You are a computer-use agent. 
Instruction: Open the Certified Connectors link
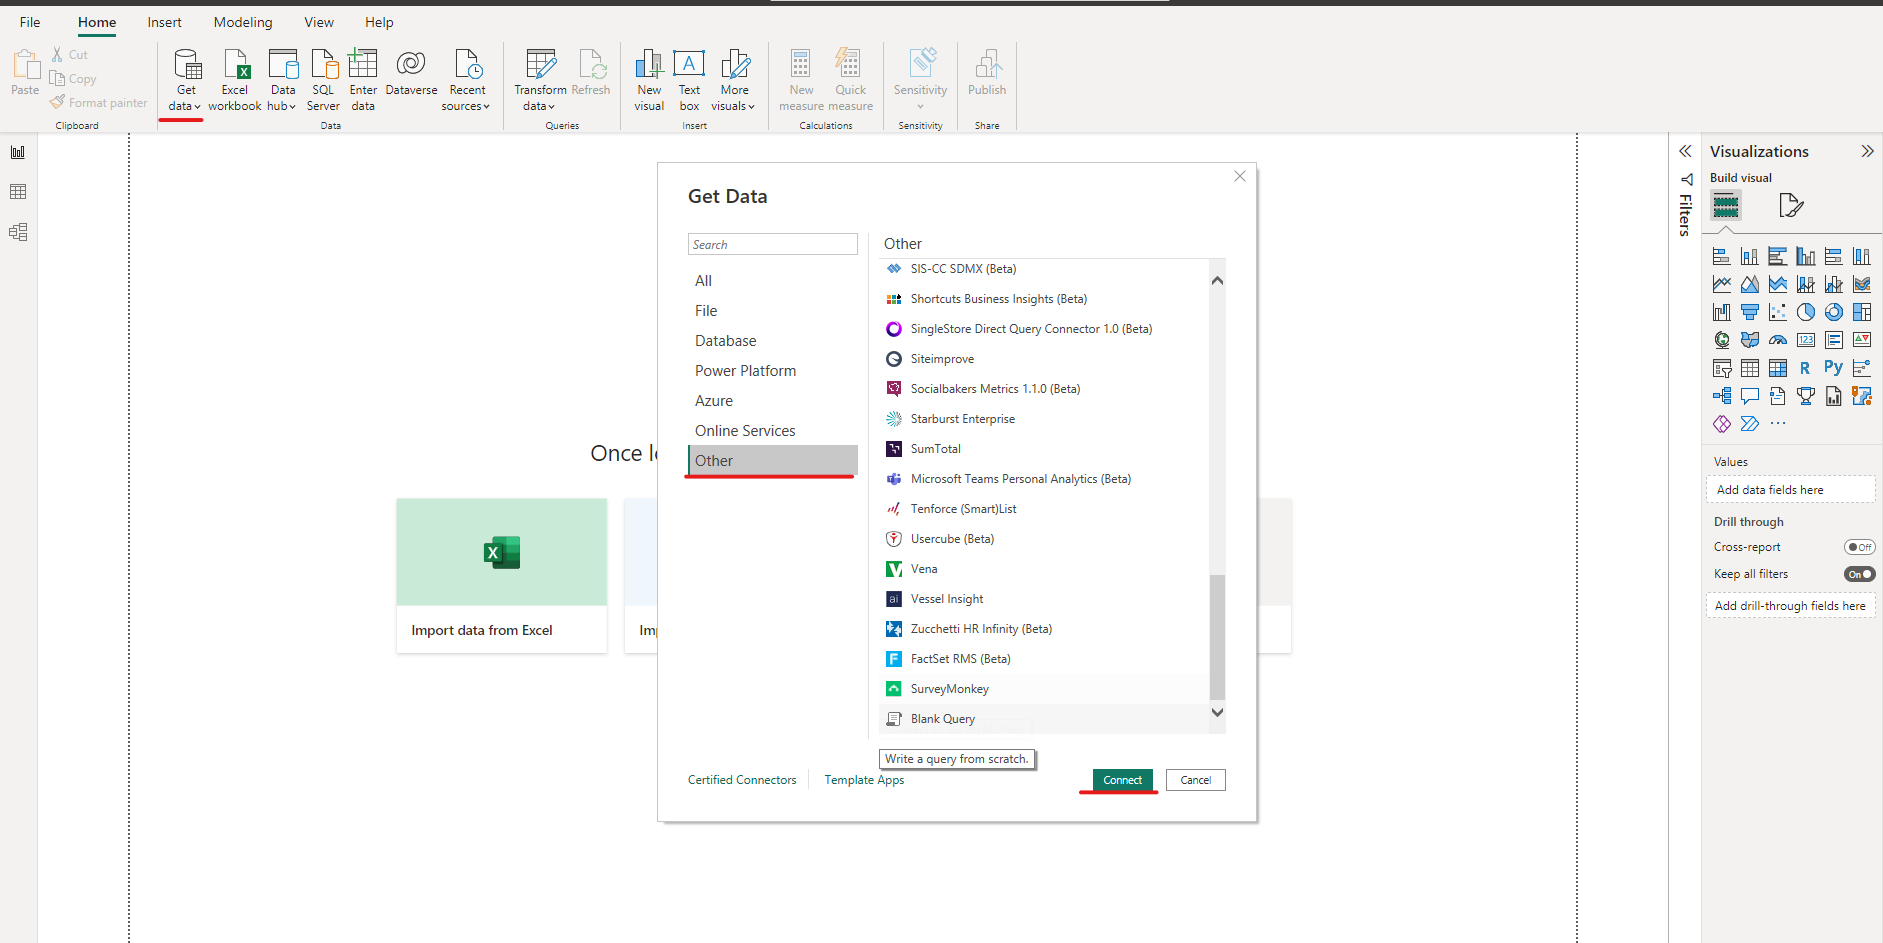pyautogui.click(x=742, y=780)
